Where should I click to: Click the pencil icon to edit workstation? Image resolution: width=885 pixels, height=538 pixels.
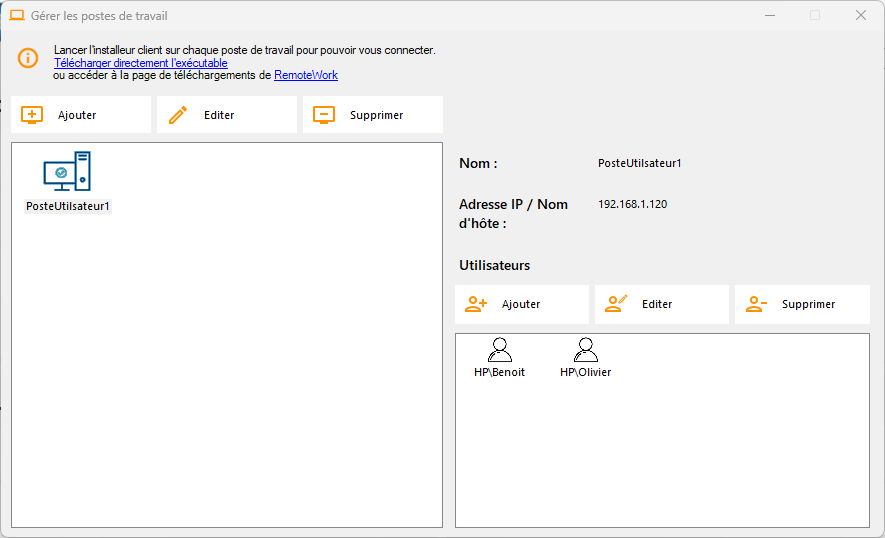point(178,115)
